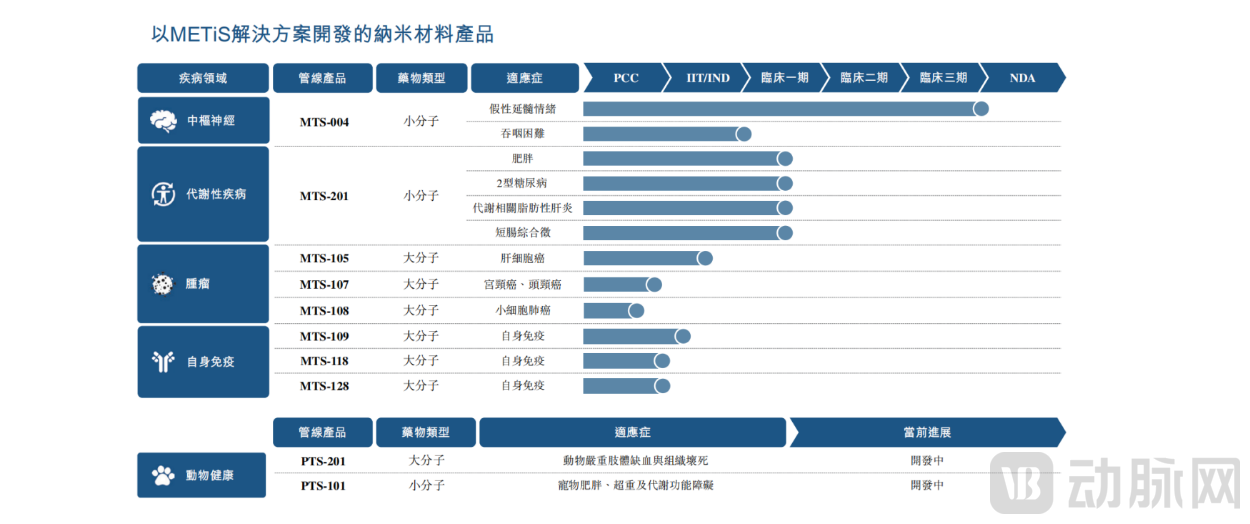
Task: Click the progress bar for 肝細胞癌
Action: 648,258
